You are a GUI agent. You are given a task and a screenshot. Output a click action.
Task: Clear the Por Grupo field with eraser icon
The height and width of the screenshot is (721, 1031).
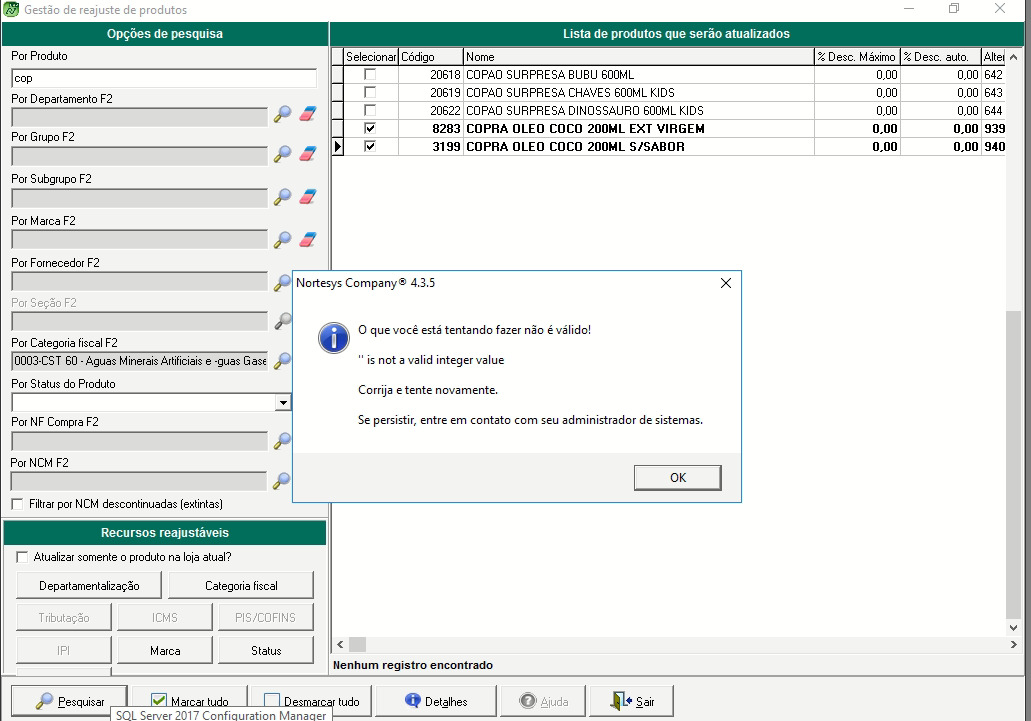(308, 154)
